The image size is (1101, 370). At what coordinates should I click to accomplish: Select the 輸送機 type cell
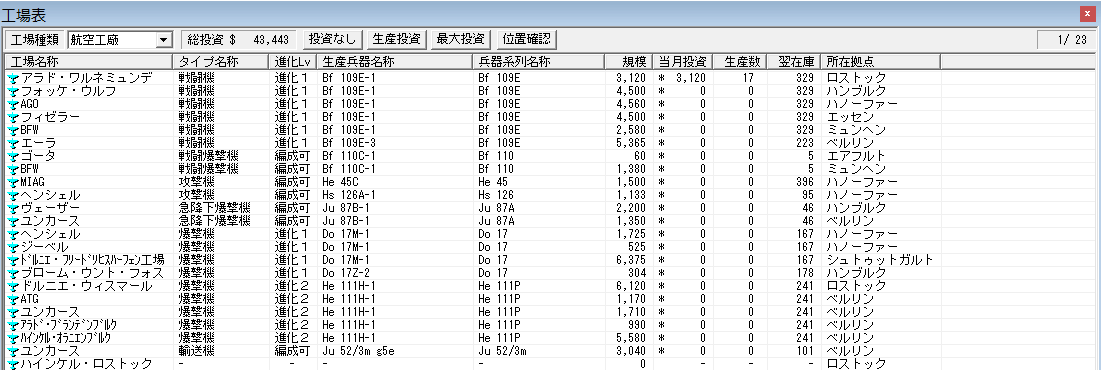coord(196,351)
